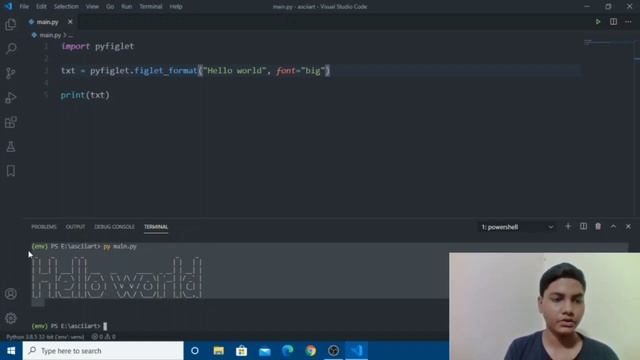
Task: Open Cortana circle on taskbar
Action: point(195,351)
